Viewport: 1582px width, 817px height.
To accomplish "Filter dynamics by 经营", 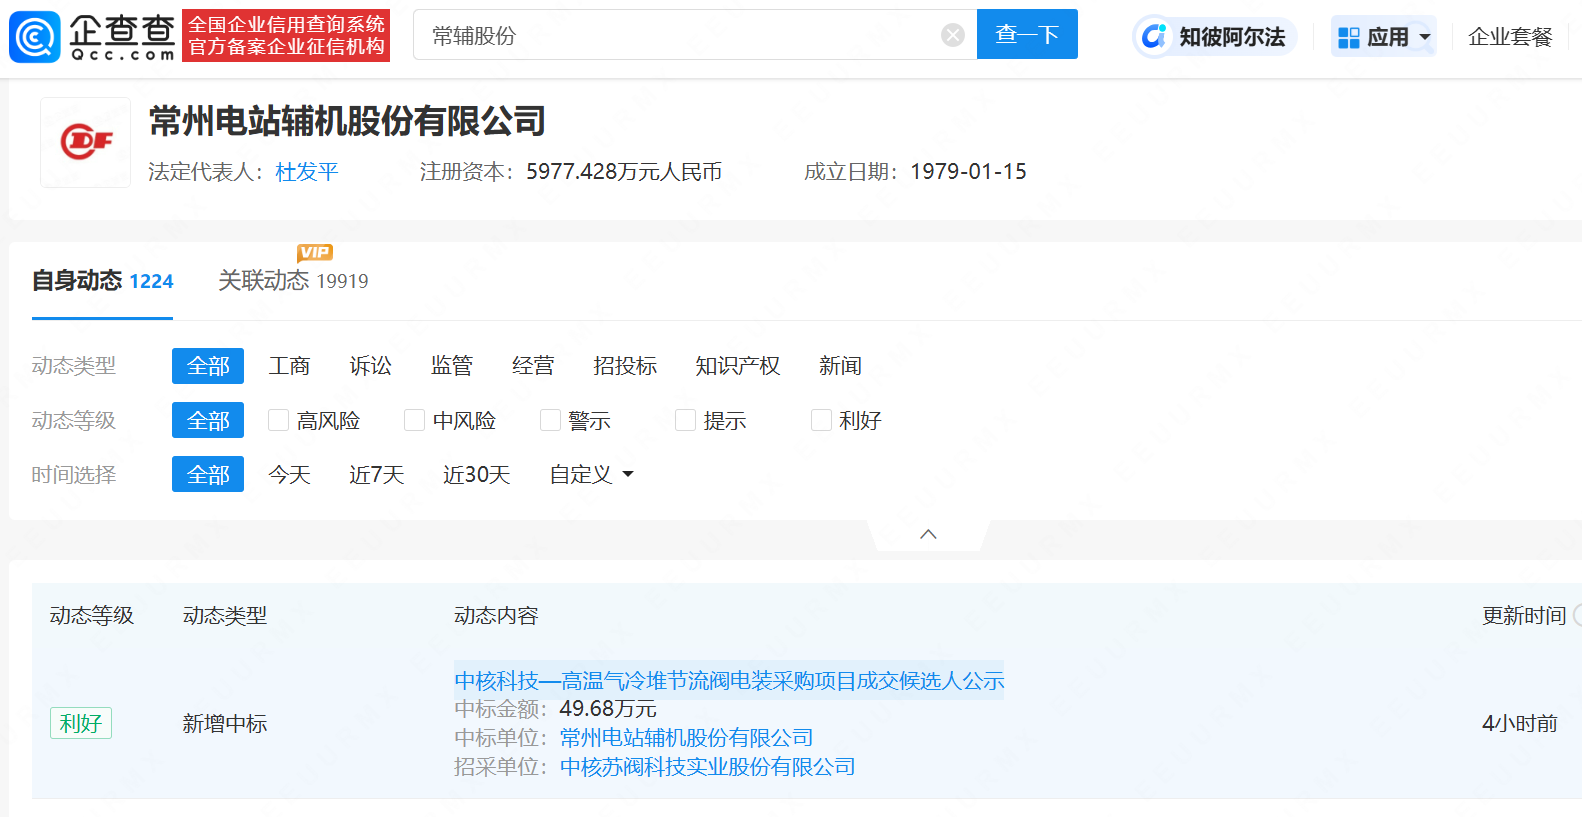I will point(532,366).
